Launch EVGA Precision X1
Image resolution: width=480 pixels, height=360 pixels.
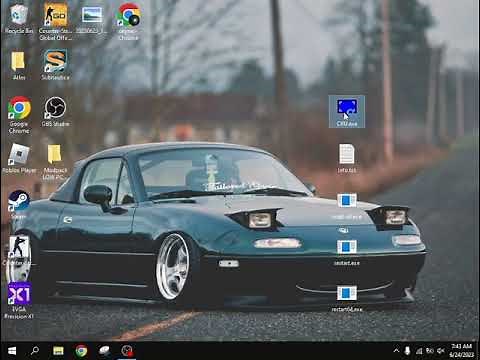pyautogui.click(x=19, y=301)
